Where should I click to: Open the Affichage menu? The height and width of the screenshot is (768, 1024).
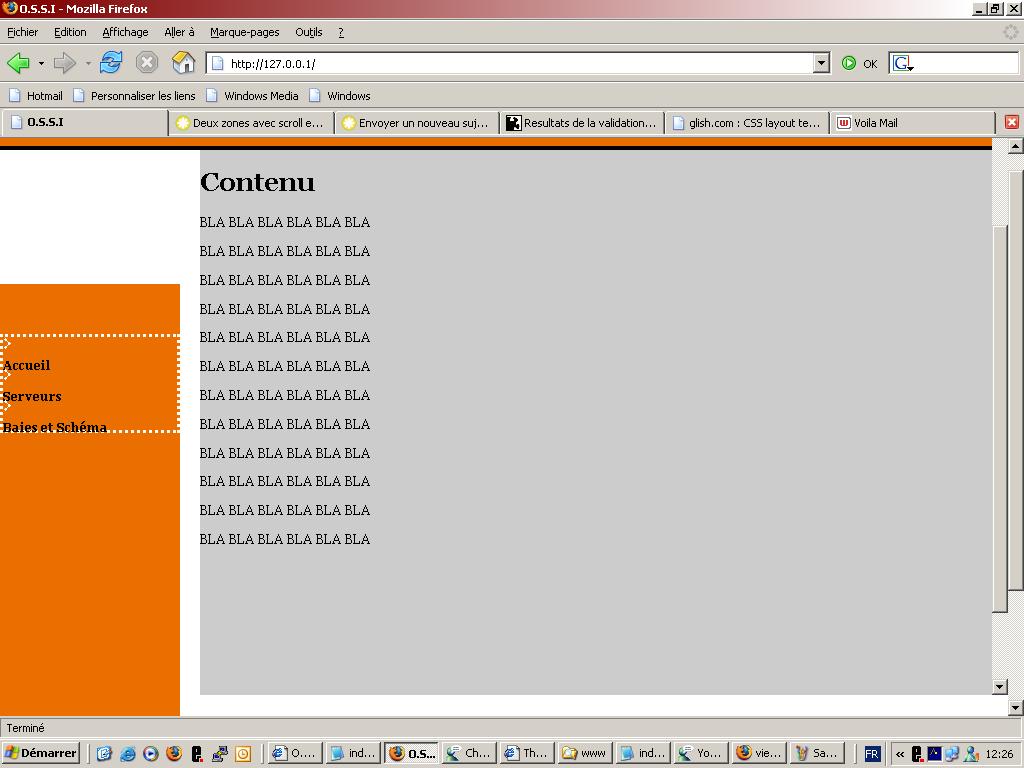pyautogui.click(x=125, y=32)
